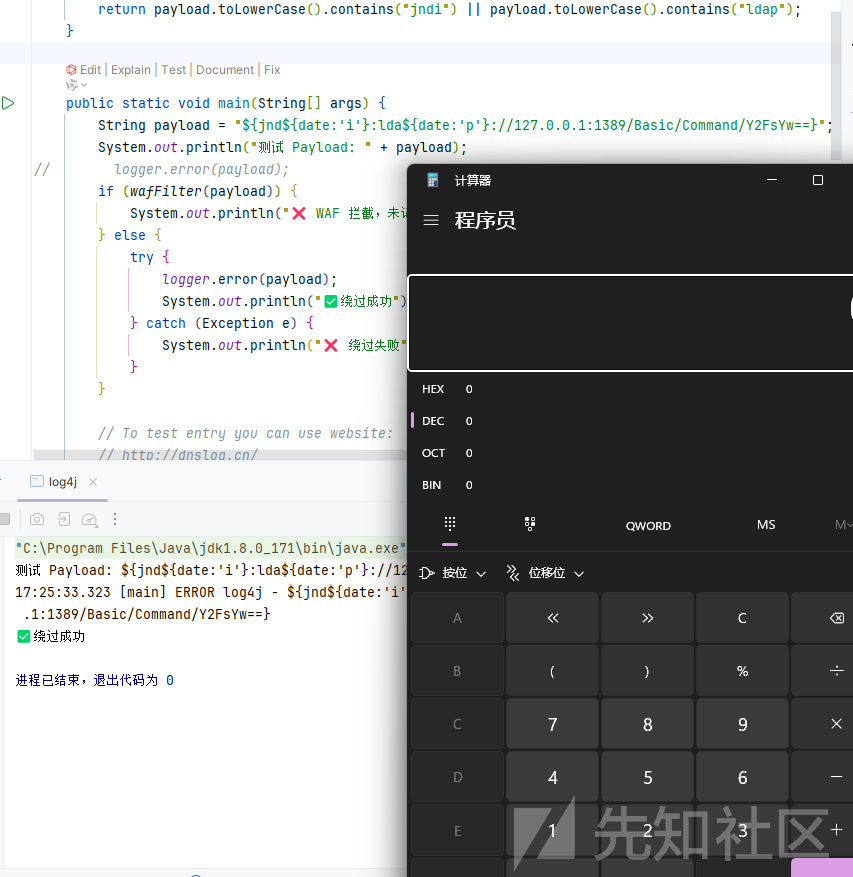Click the Edit inline action link
Viewport: 853px width, 877px height.
click(90, 70)
